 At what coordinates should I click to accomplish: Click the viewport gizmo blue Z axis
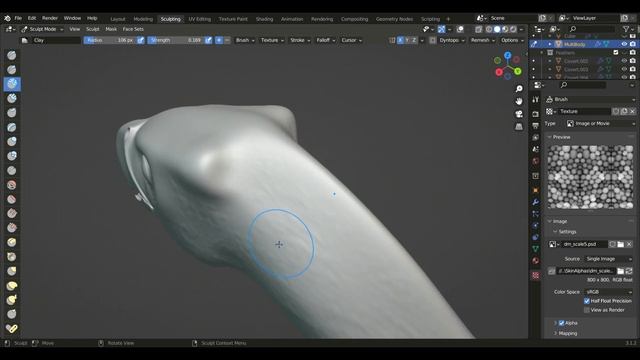click(x=507, y=55)
